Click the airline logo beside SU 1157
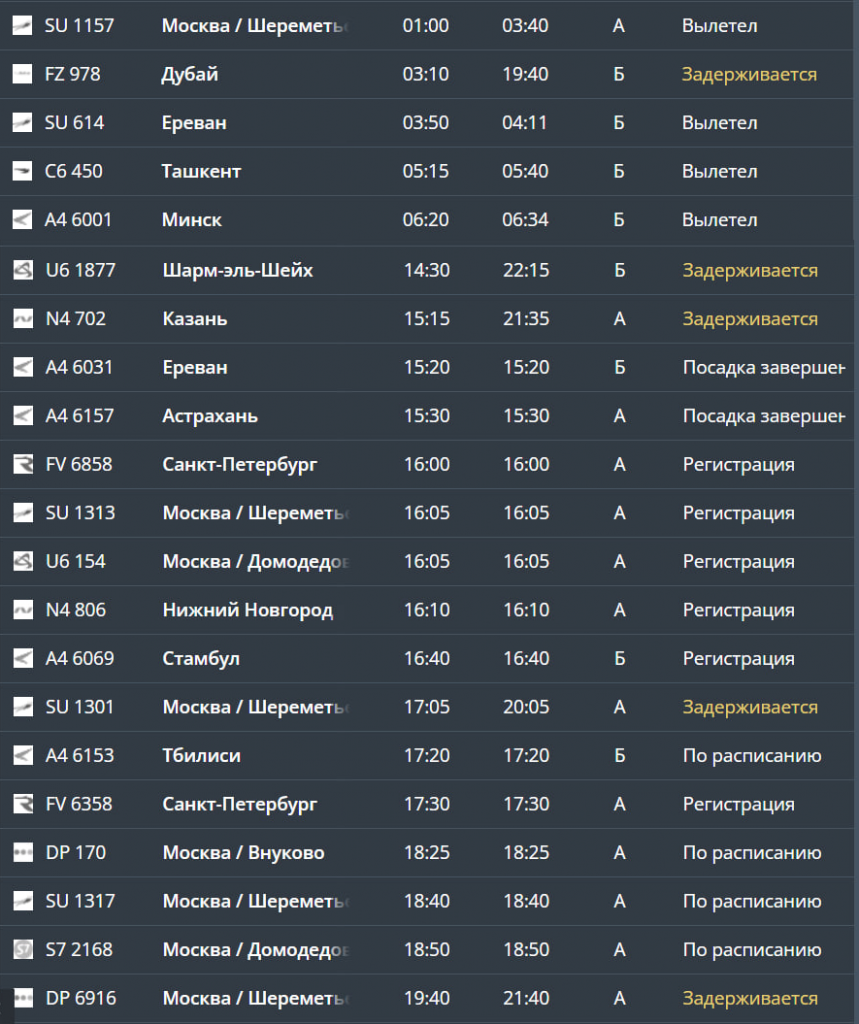 pyautogui.click(x=22, y=25)
